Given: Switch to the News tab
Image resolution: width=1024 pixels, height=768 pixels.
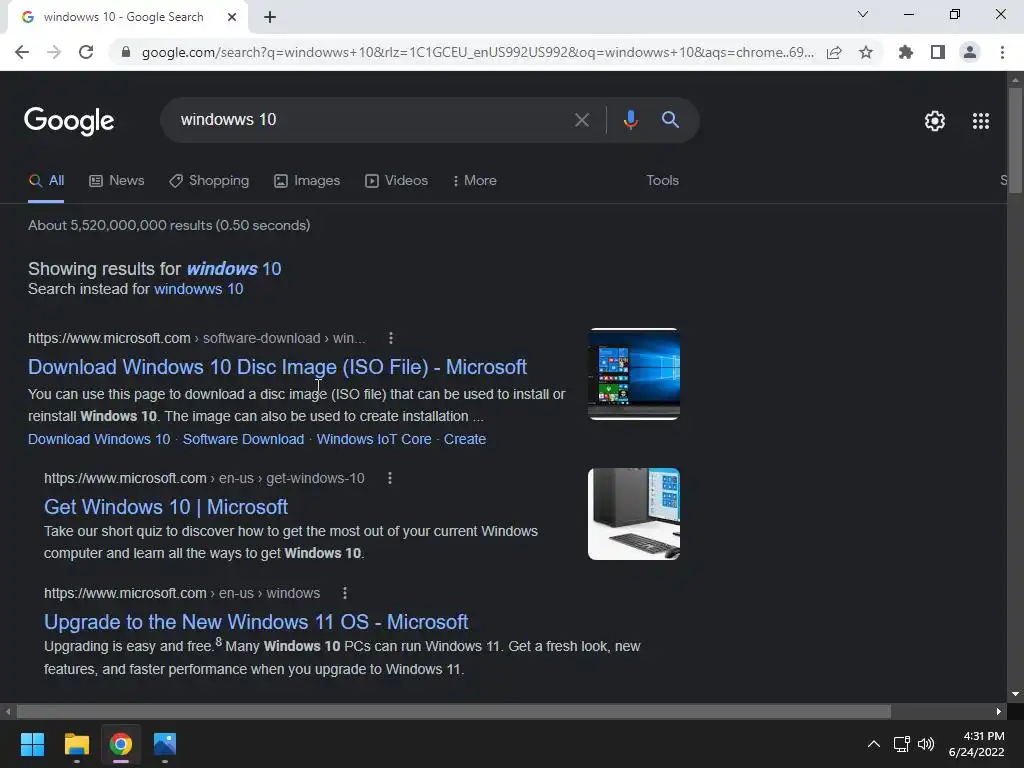Looking at the screenshot, I should [117, 181].
